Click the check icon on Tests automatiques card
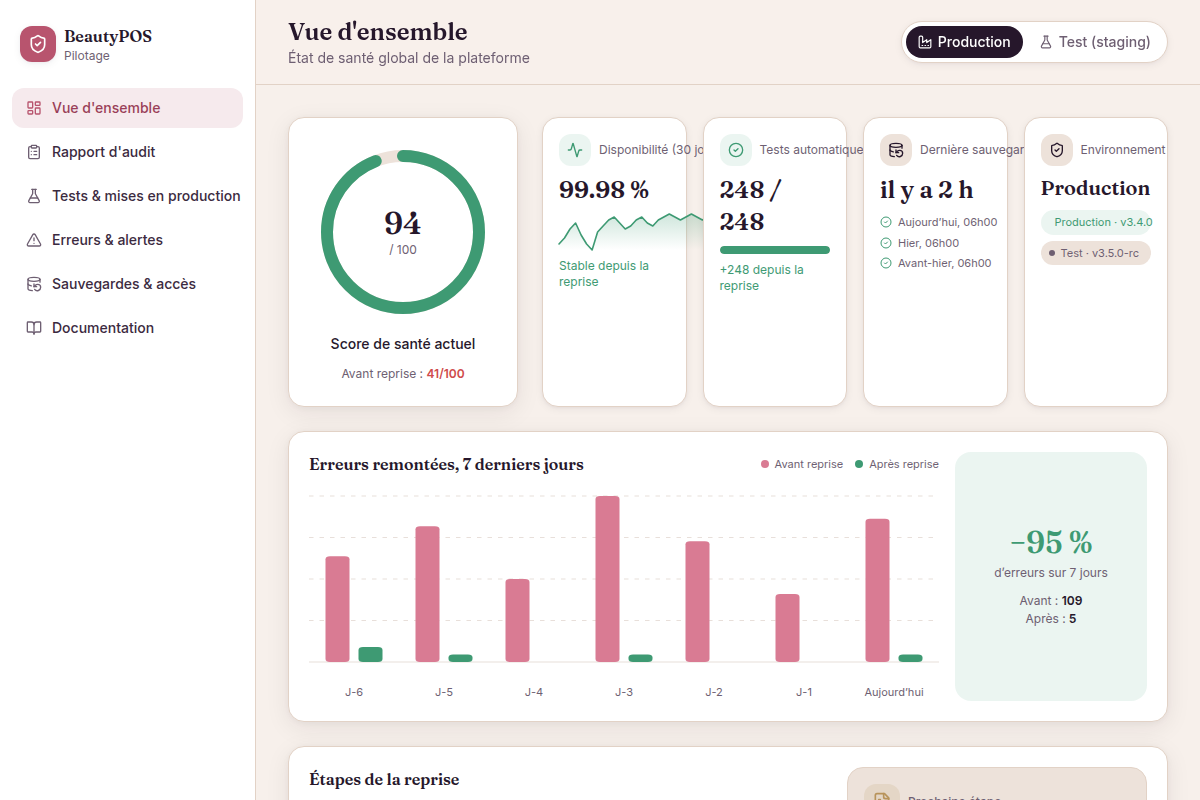Image resolution: width=1200 pixels, height=800 pixels. [736, 150]
